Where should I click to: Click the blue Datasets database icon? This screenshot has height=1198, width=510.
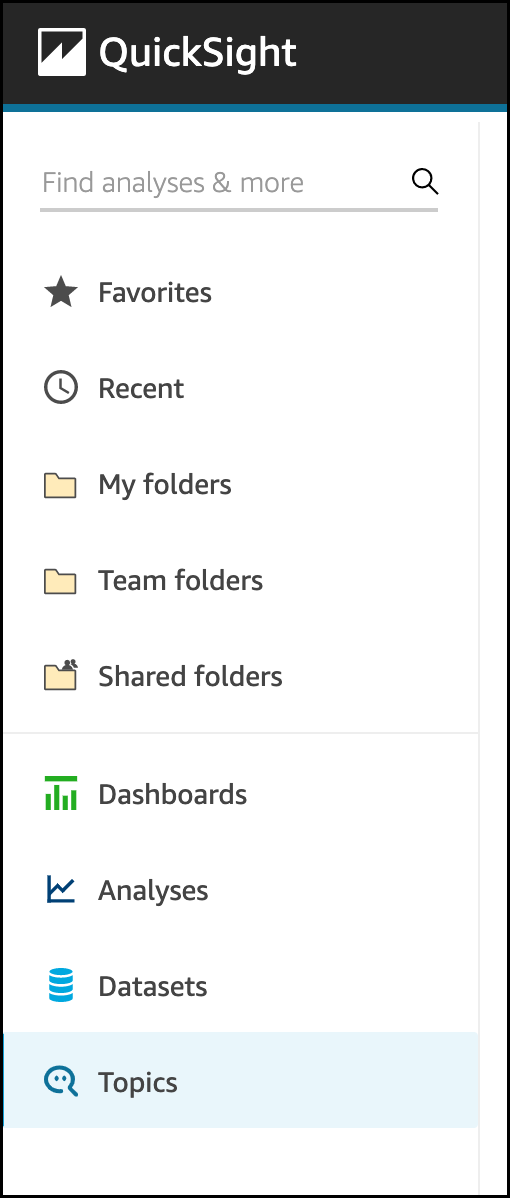[60, 986]
